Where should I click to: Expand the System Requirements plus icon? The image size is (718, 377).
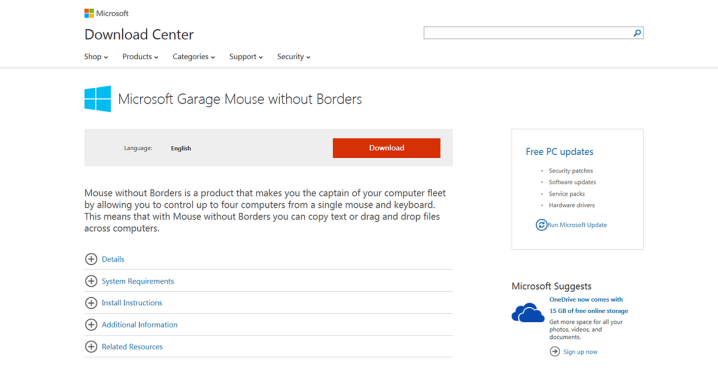click(91, 281)
